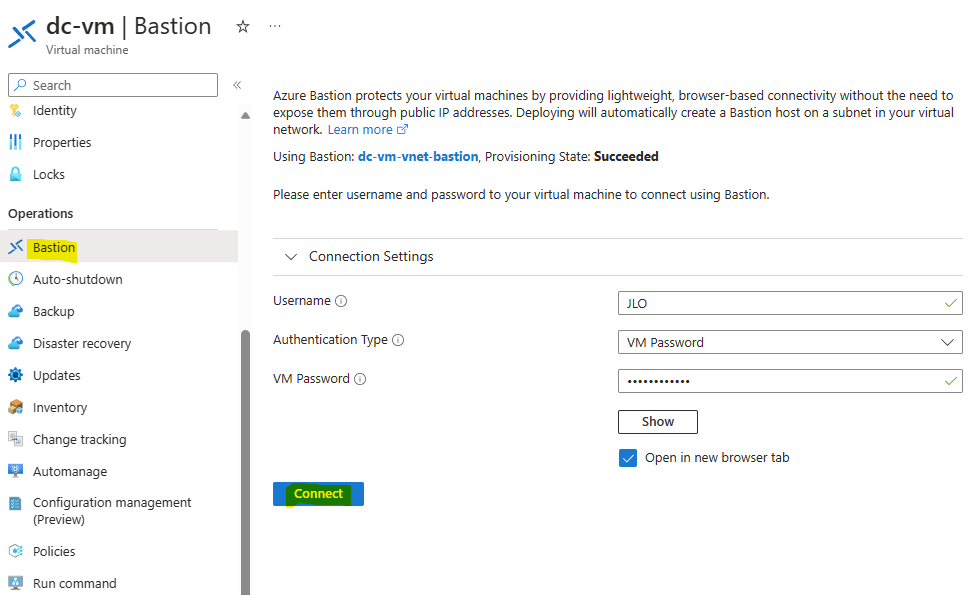Click the magnifier icon in the search box
The width and height of the screenshot is (975, 595).
(x=21, y=85)
